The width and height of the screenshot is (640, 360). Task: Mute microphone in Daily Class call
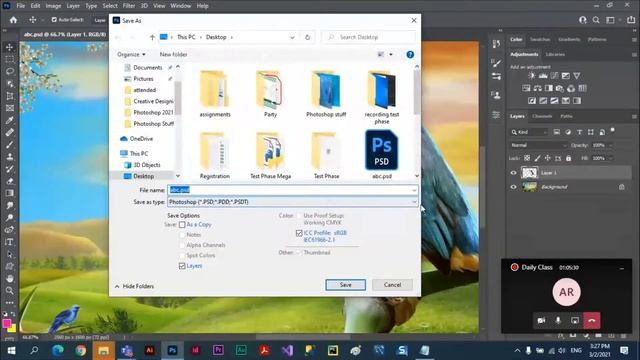558,320
